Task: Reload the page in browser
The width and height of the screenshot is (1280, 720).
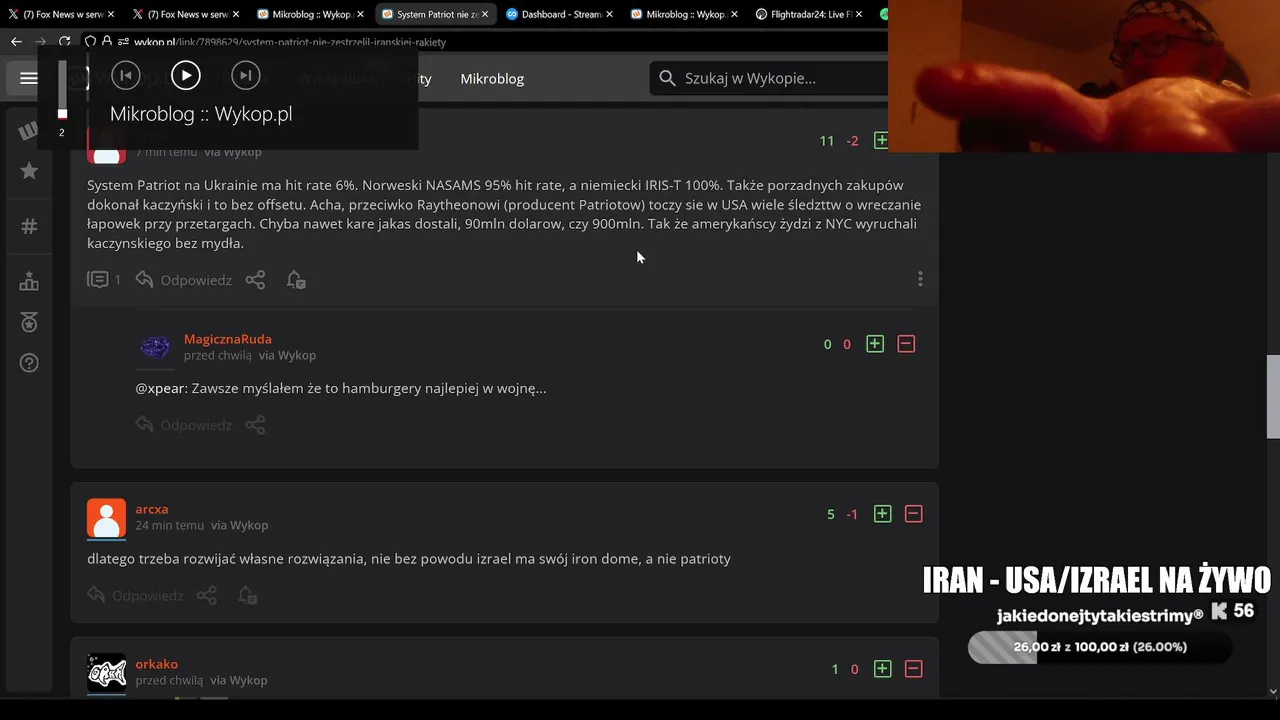Action: point(65,42)
